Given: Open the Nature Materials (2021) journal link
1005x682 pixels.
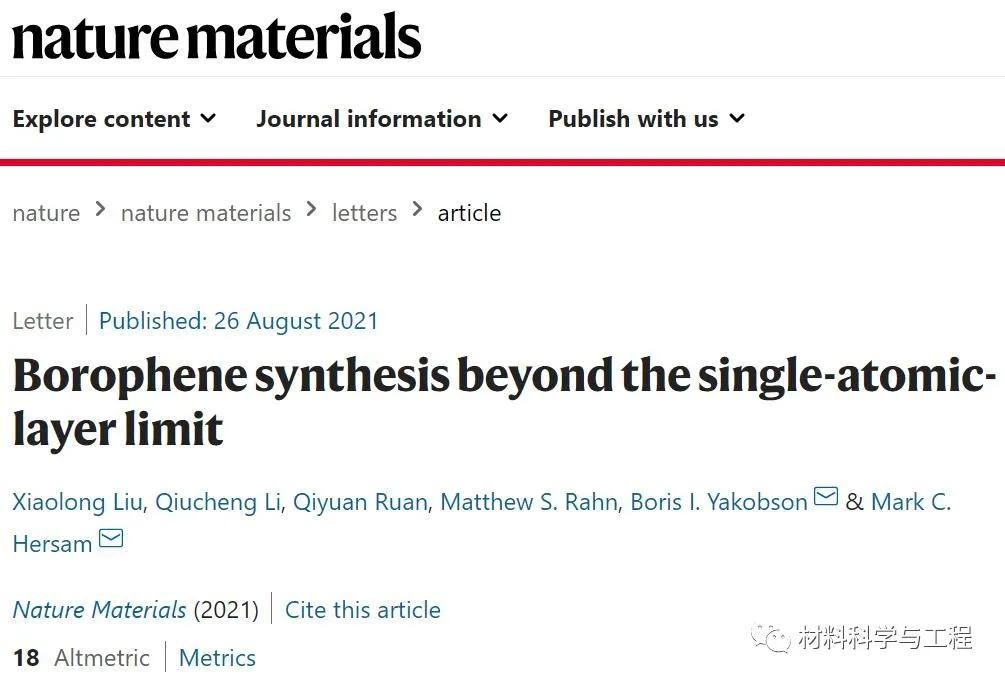Looking at the screenshot, I should [99, 609].
